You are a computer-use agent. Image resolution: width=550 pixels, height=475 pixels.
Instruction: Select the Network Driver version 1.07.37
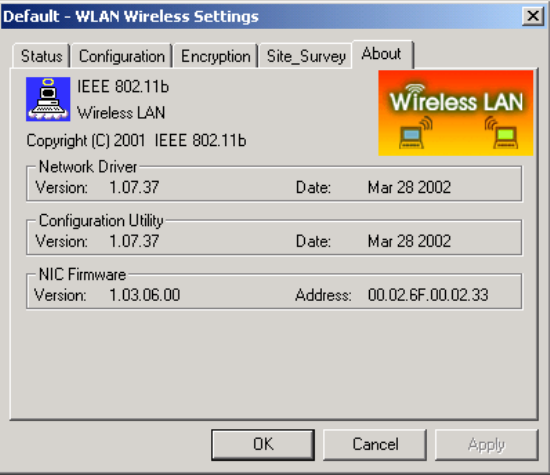[x=134, y=187]
